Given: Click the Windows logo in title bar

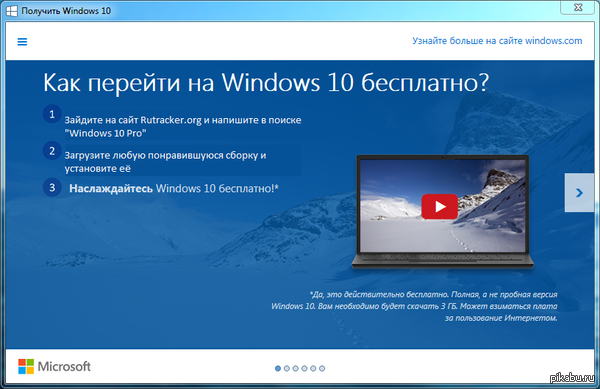Looking at the screenshot, I should tap(11, 11).
